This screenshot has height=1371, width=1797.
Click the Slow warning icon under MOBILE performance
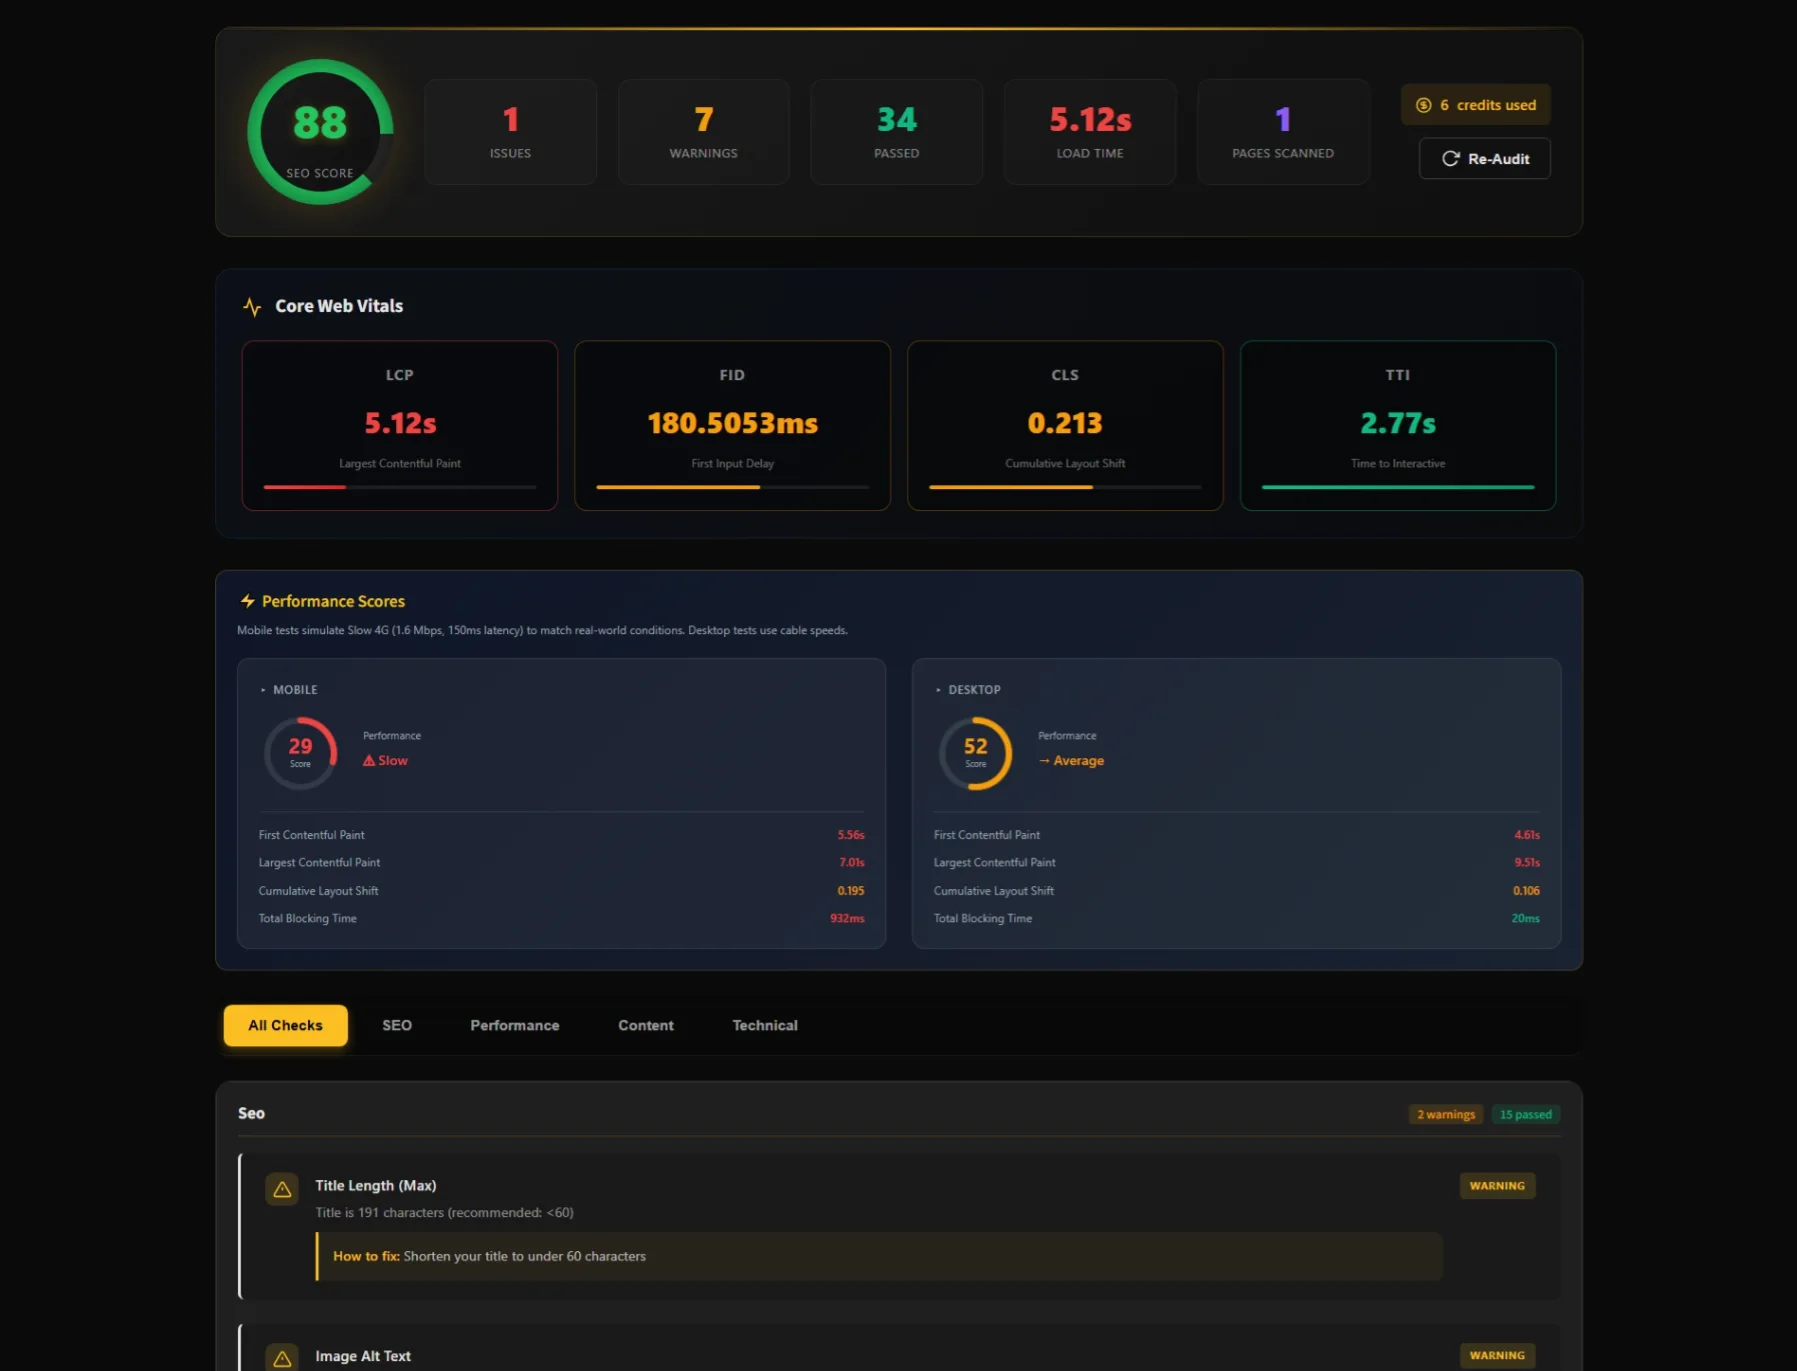click(x=370, y=760)
